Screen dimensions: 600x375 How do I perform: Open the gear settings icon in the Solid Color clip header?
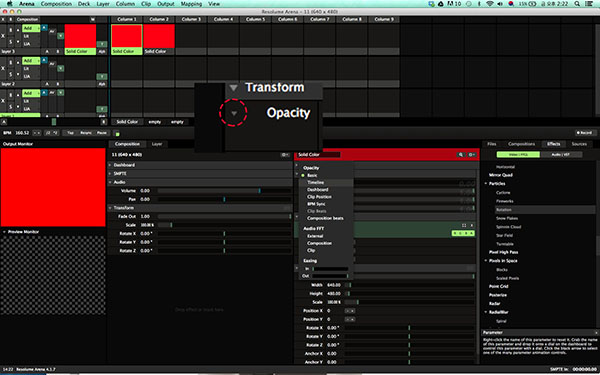(x=471, y=155)
